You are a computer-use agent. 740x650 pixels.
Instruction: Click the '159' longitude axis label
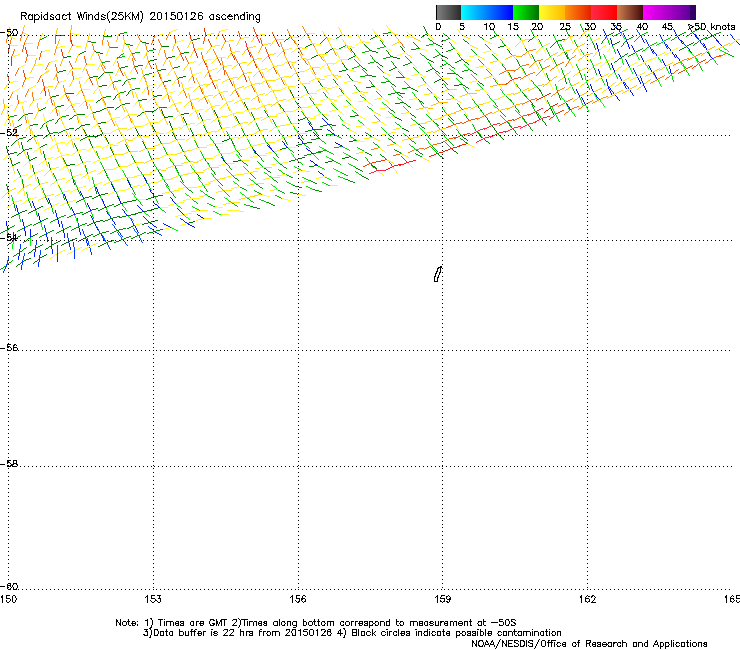pyautogui.click(x=442, y=599)
